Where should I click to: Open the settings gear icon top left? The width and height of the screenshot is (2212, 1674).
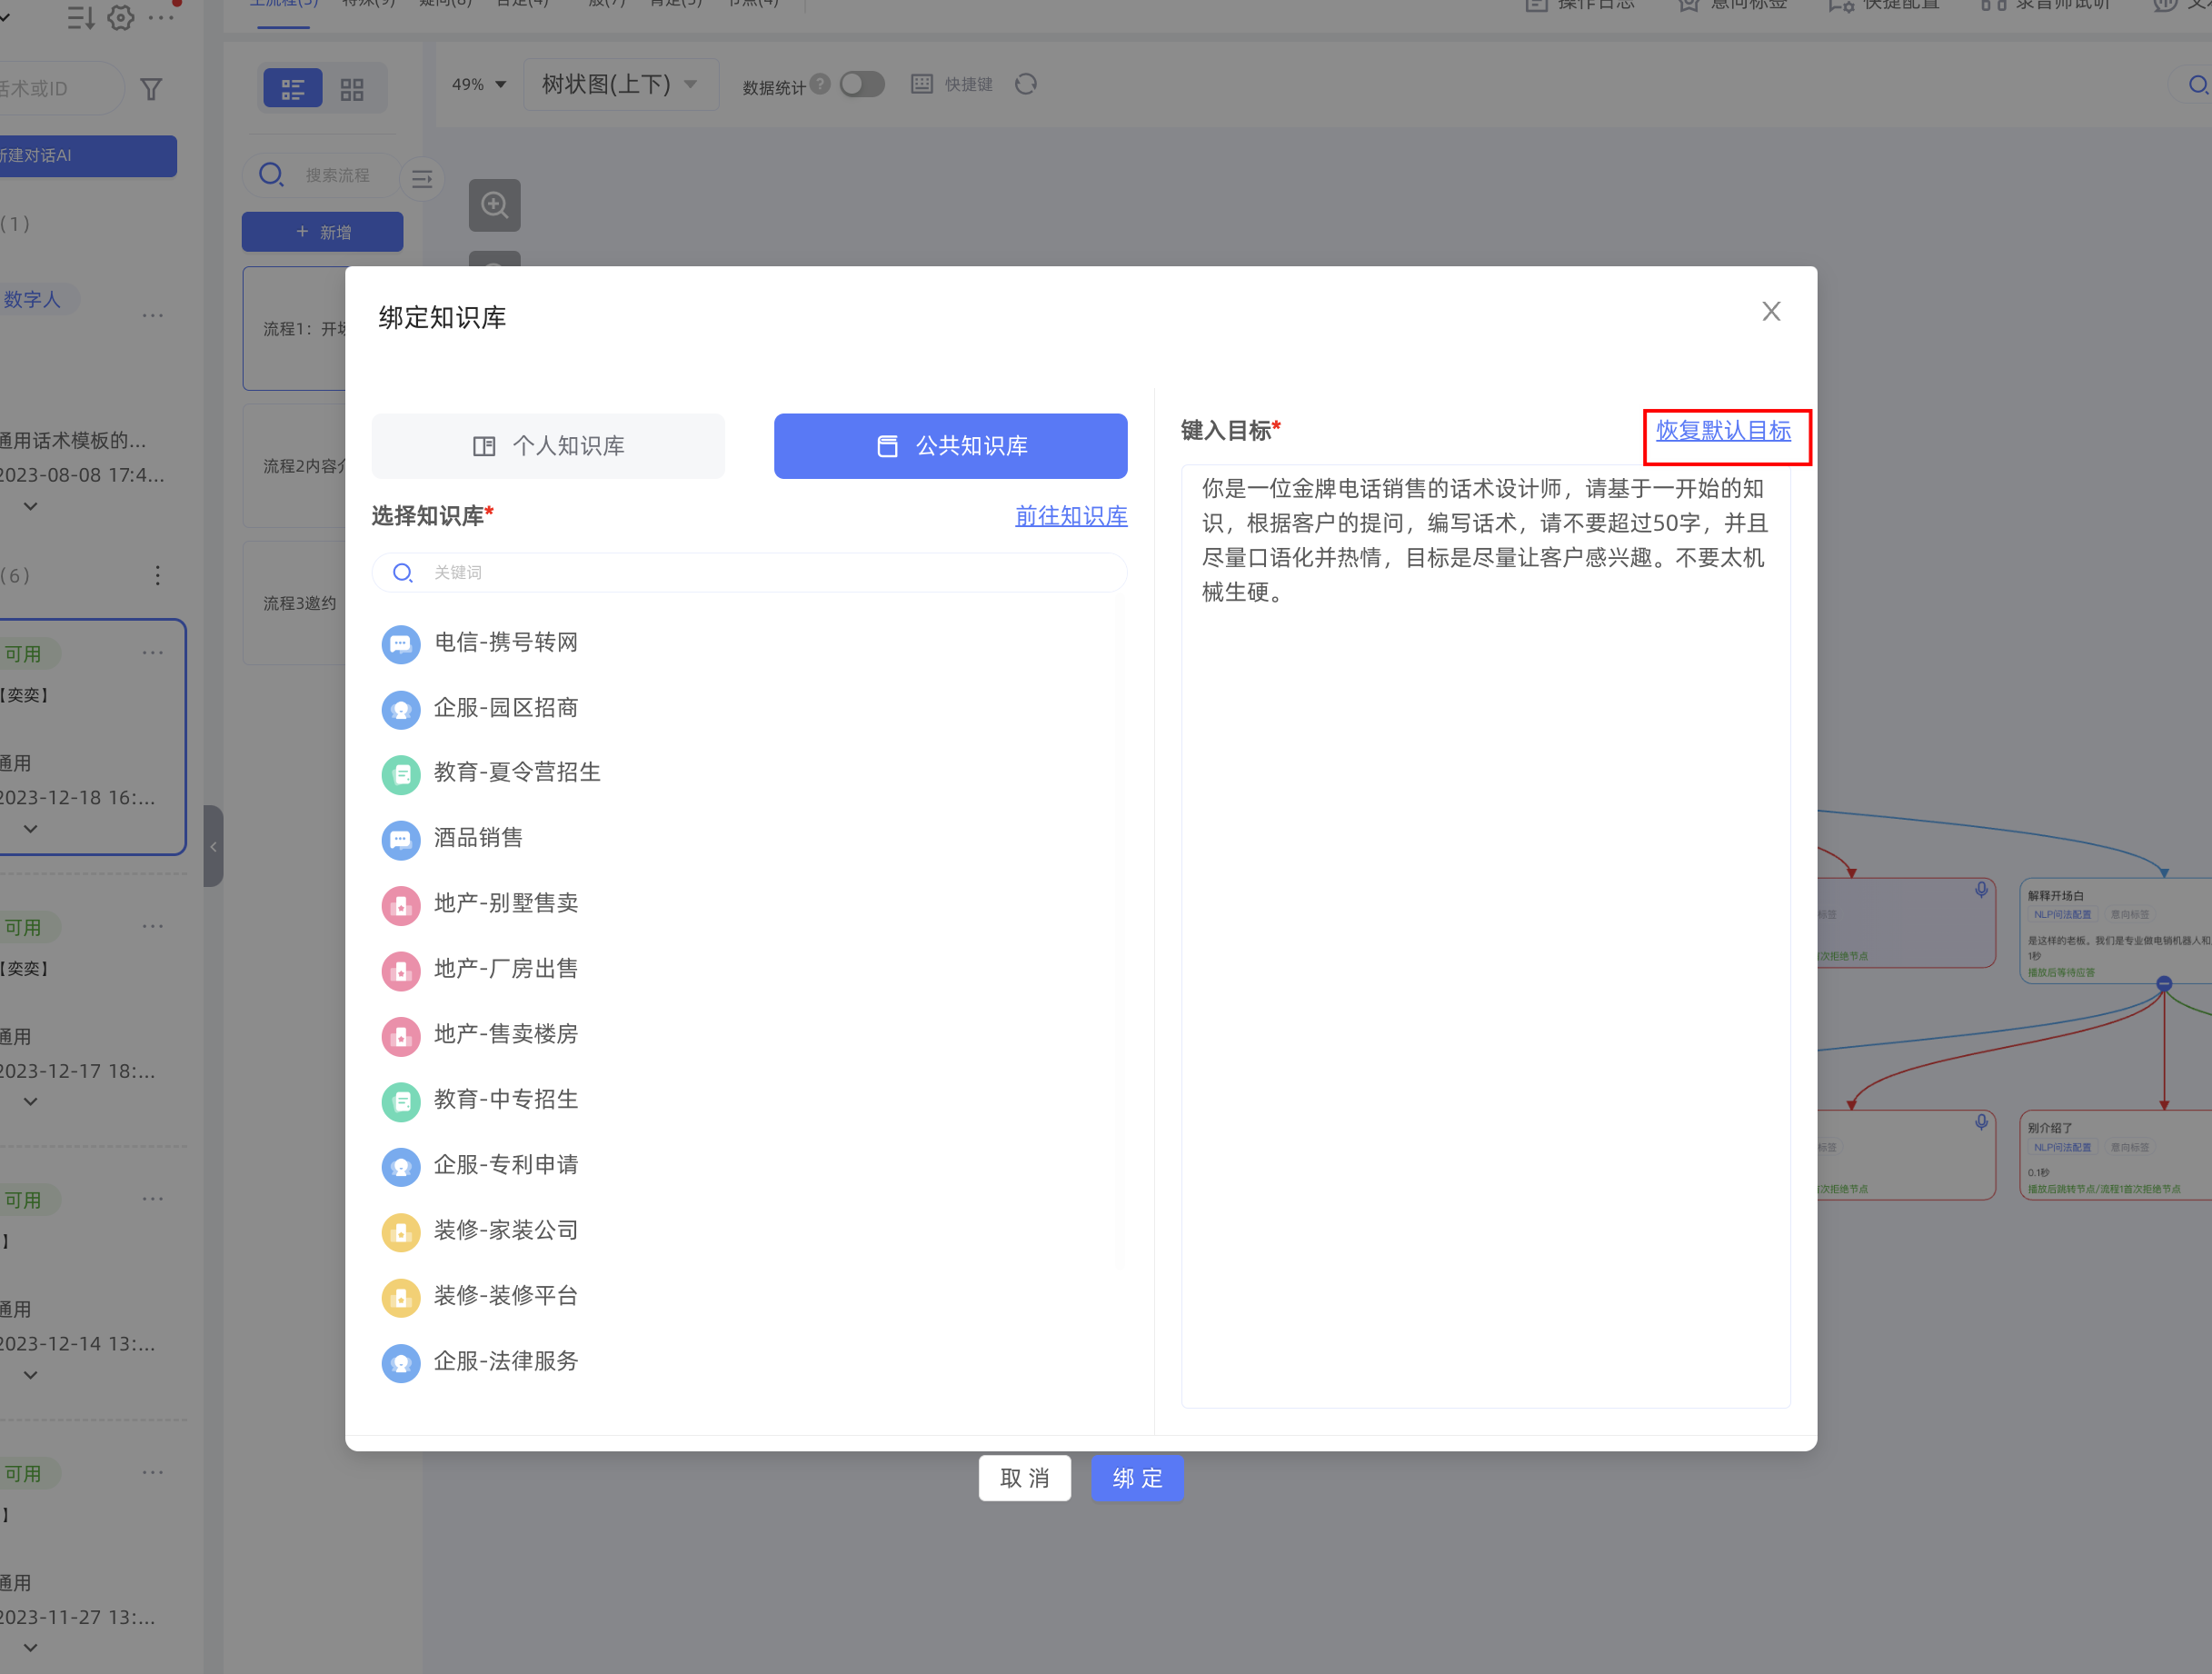(120, 17)
